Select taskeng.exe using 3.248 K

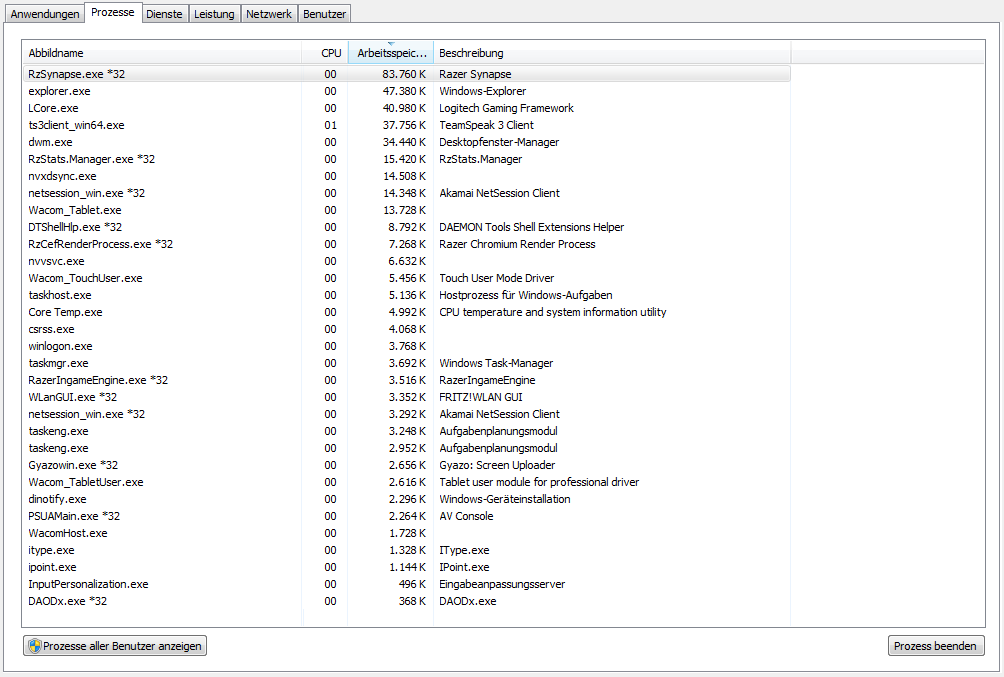click(x=407, y=431)
